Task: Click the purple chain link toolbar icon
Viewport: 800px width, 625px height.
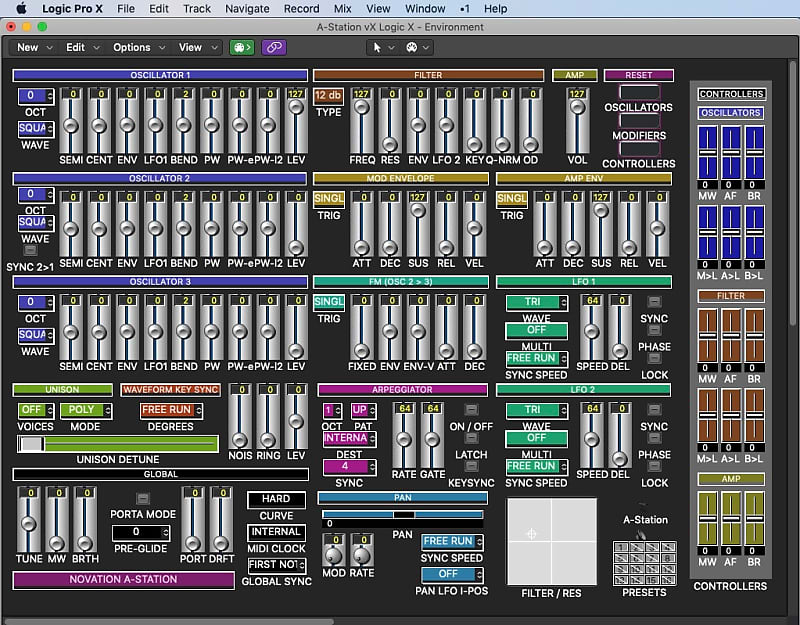Action: click(272, 47)
